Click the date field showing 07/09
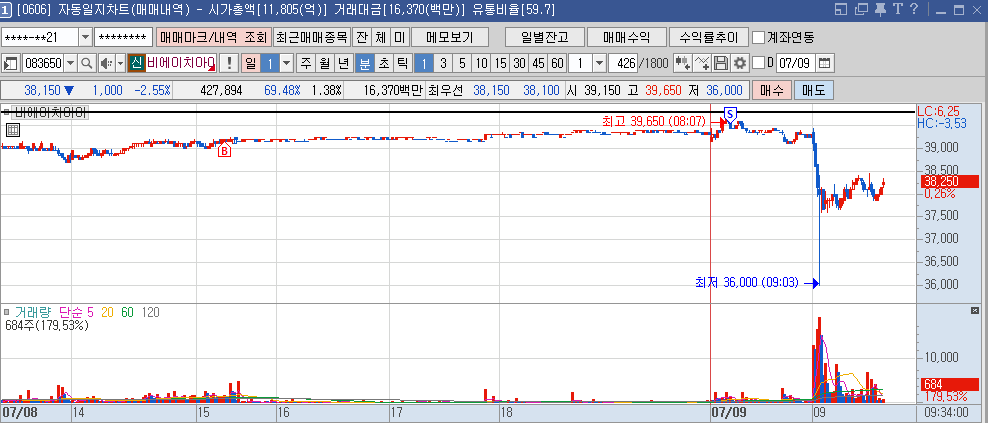988x423 pixels. pyautogui.click(x=796, y=63)
